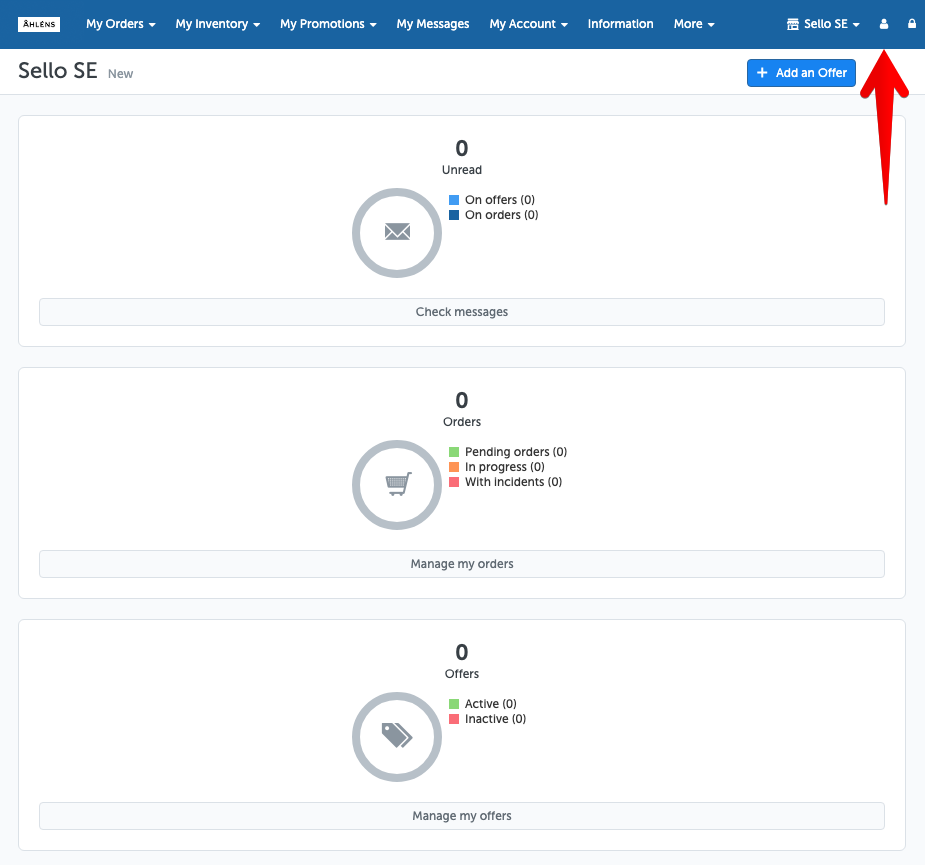Expand the My Orders dropdown menu
Image resolution: width=925 pixels, height=865 pixels.
[x=121, y=24]
